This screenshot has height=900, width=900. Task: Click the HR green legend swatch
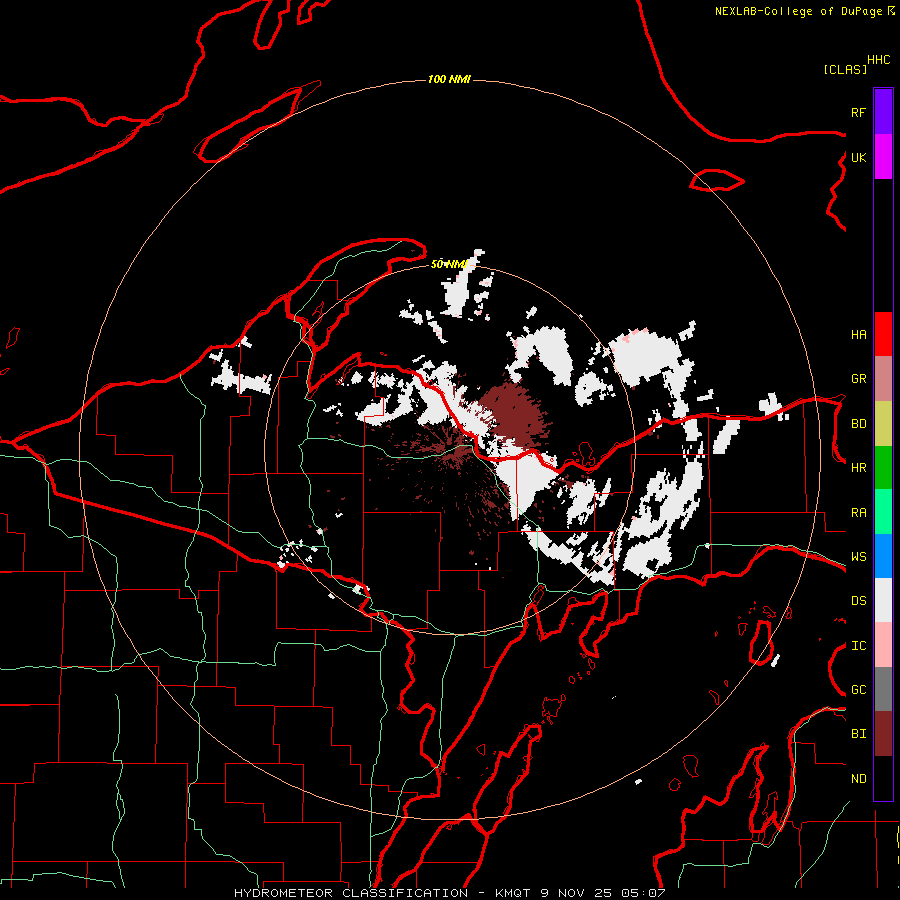point(883,467)
